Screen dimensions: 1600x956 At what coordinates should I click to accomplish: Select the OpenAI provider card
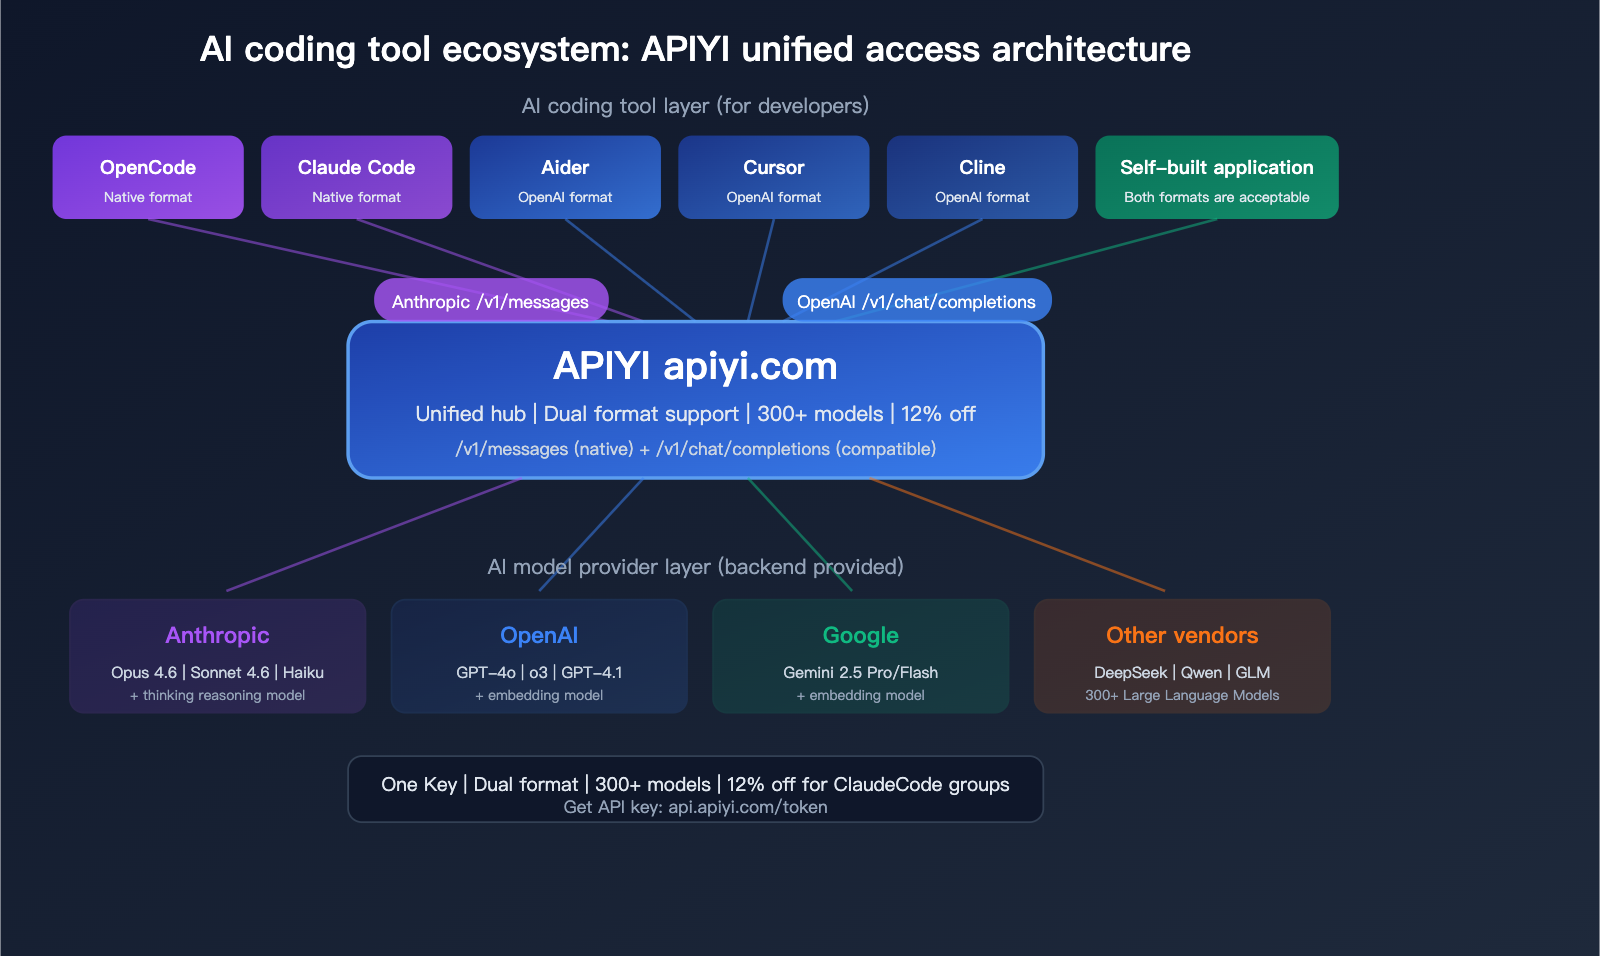tap(539, 656)
